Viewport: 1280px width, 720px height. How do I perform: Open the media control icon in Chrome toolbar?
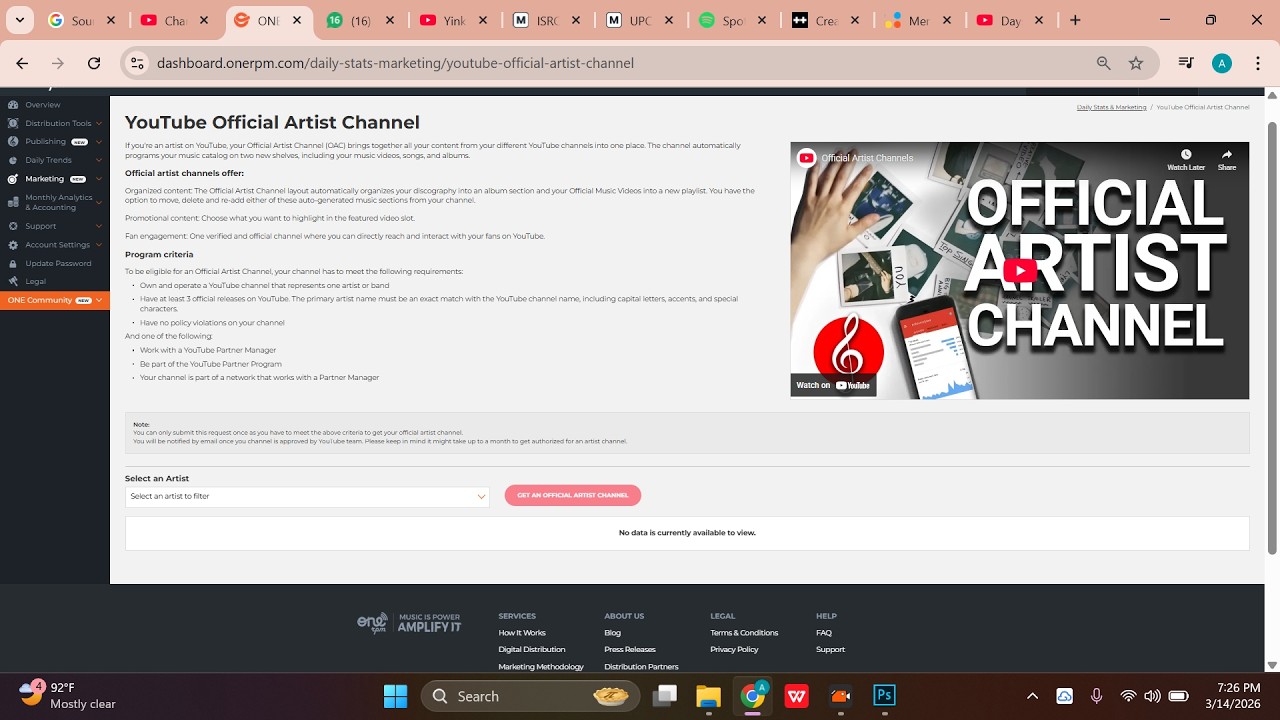click(1186, 63)
